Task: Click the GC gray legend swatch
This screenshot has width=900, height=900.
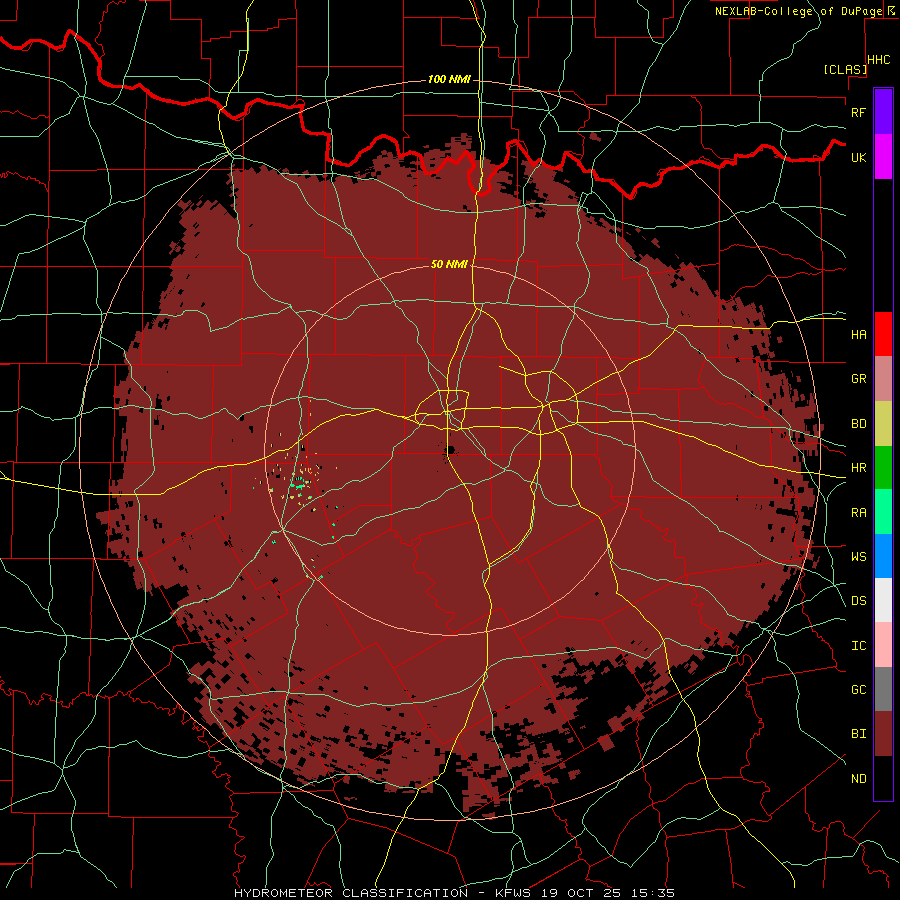Action: (x=883, y=689)
